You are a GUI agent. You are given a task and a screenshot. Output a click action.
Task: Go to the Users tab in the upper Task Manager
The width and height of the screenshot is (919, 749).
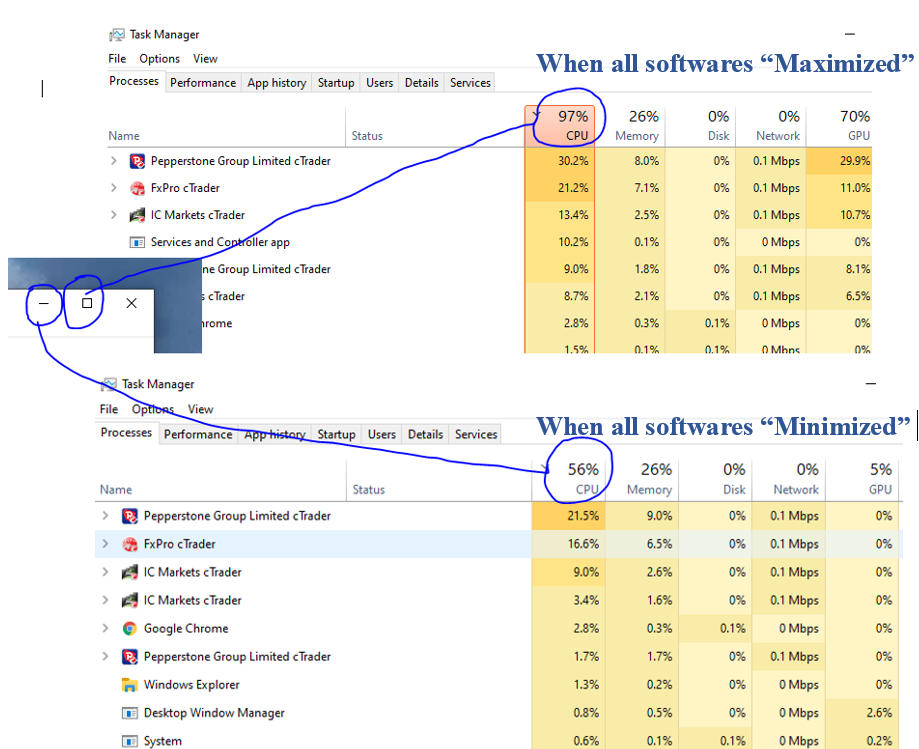point(380,83)
